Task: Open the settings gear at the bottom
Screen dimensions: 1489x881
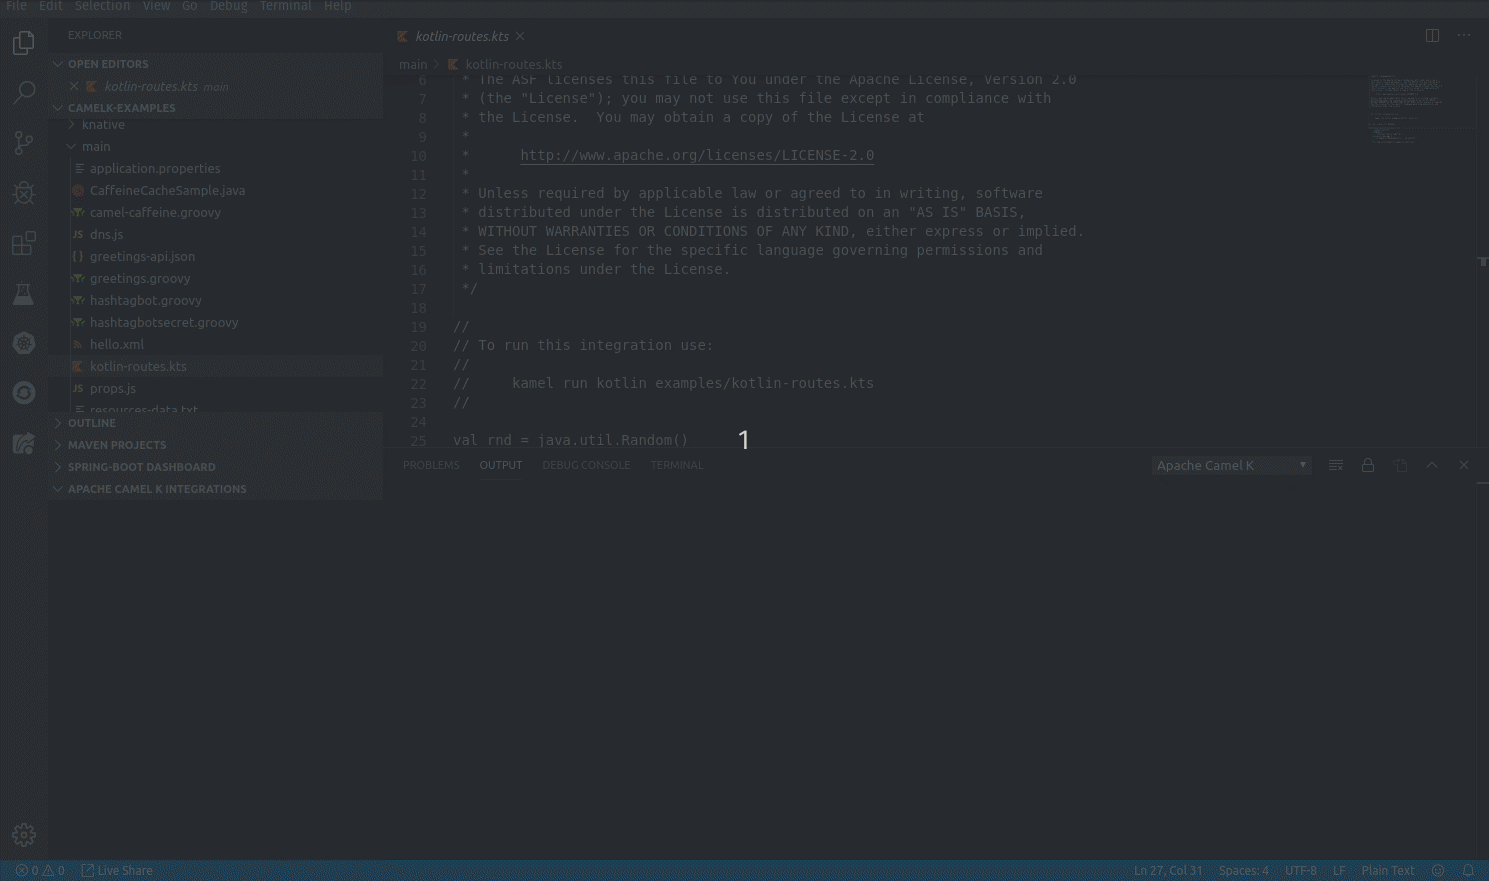Action: click(x=23, y=834)
